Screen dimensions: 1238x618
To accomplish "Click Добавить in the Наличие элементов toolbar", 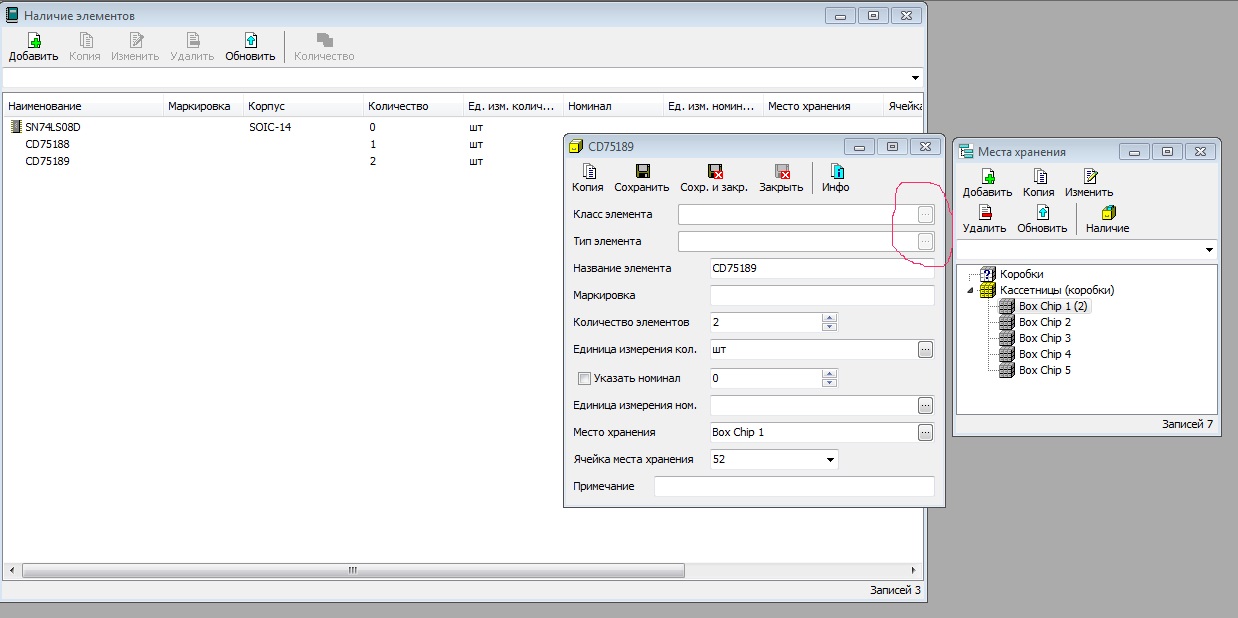I will pyautogui.click(x=33, y=47).
